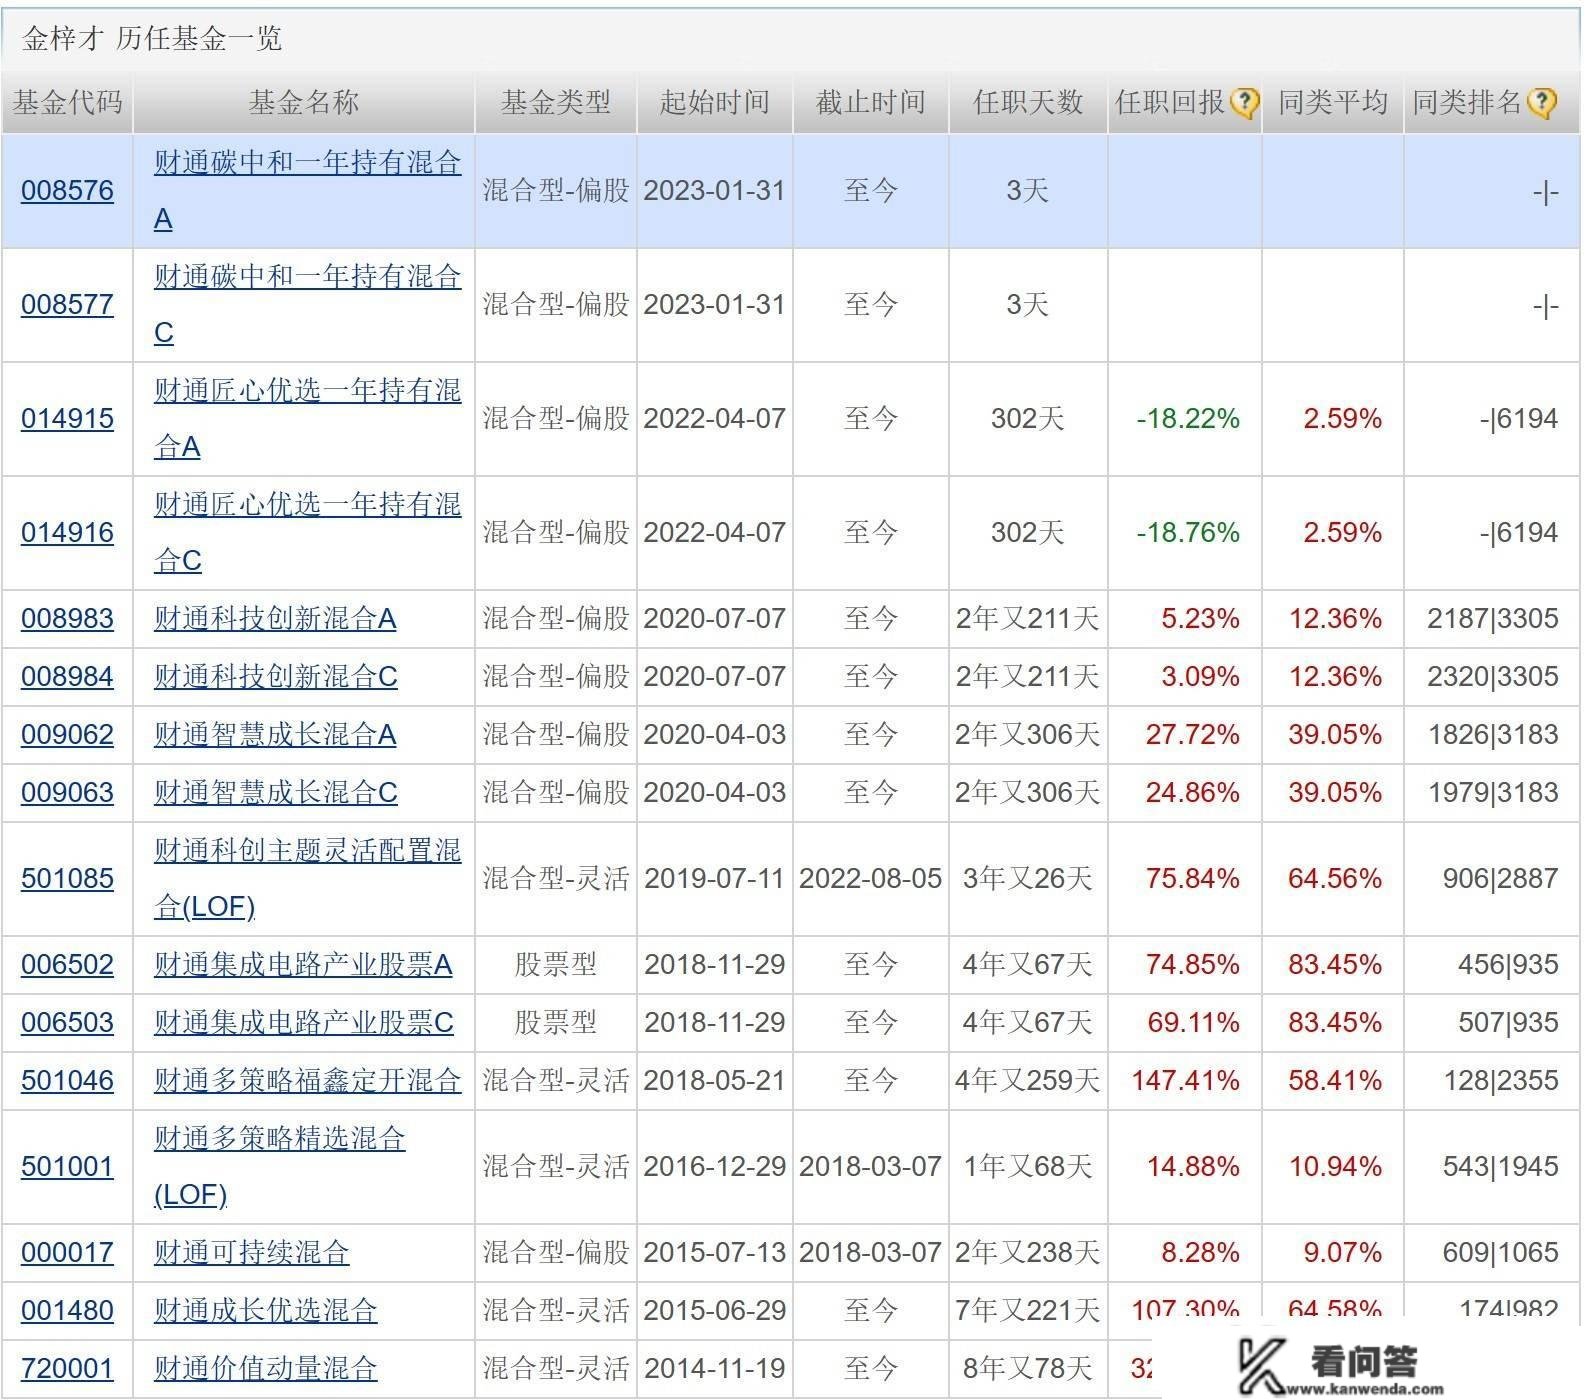Select the 金梓才 历任基金一览 title
This screenshot has height=1400, width=1586.
point(152,38)
